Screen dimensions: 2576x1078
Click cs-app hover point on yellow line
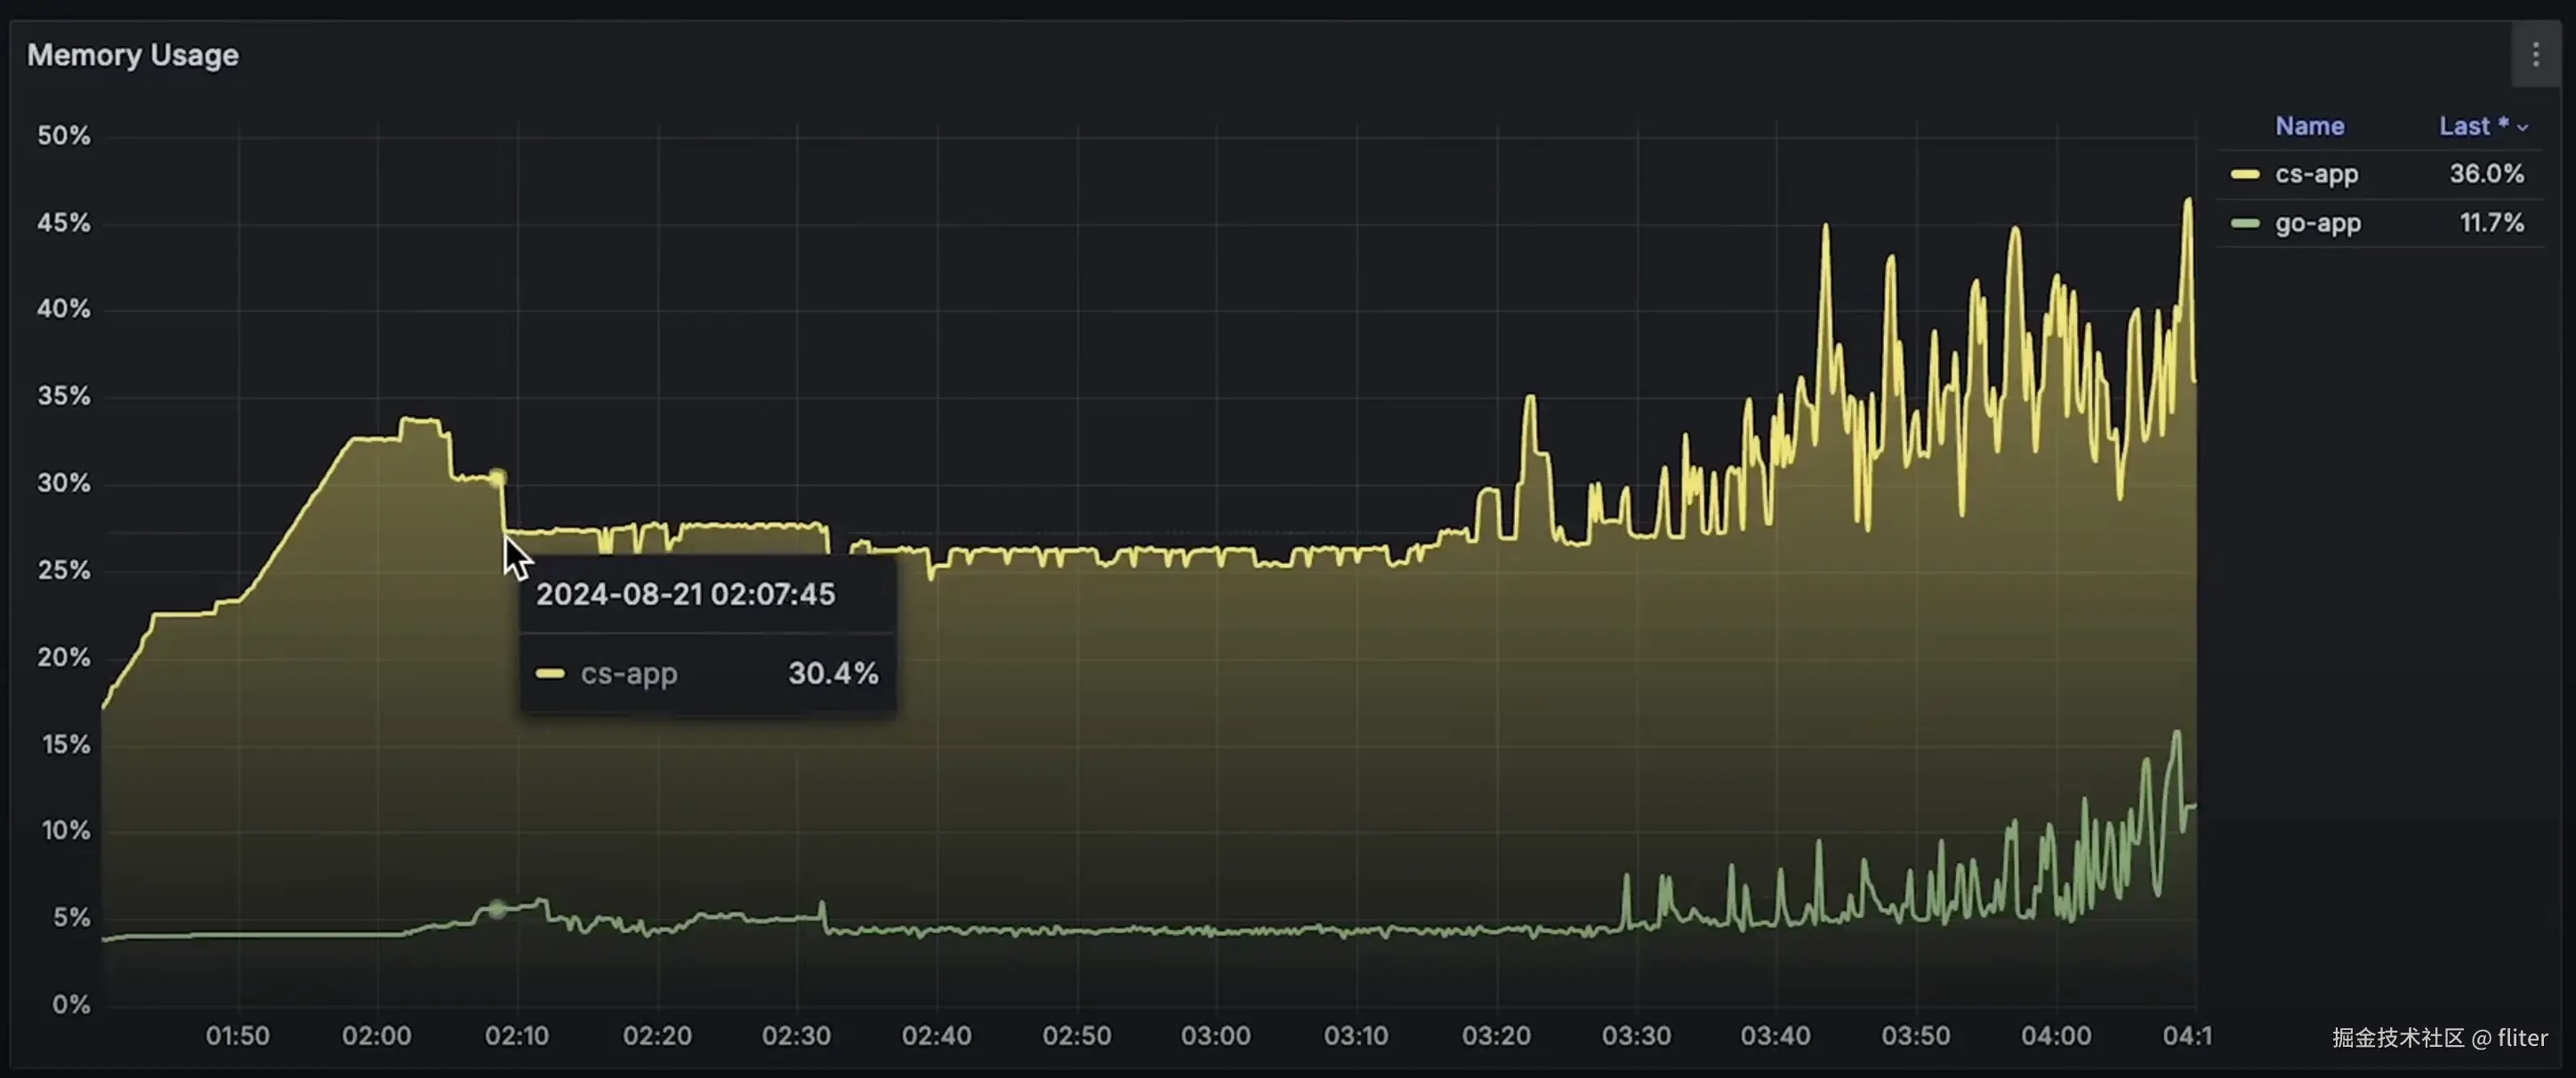click(x=497, y=478)
